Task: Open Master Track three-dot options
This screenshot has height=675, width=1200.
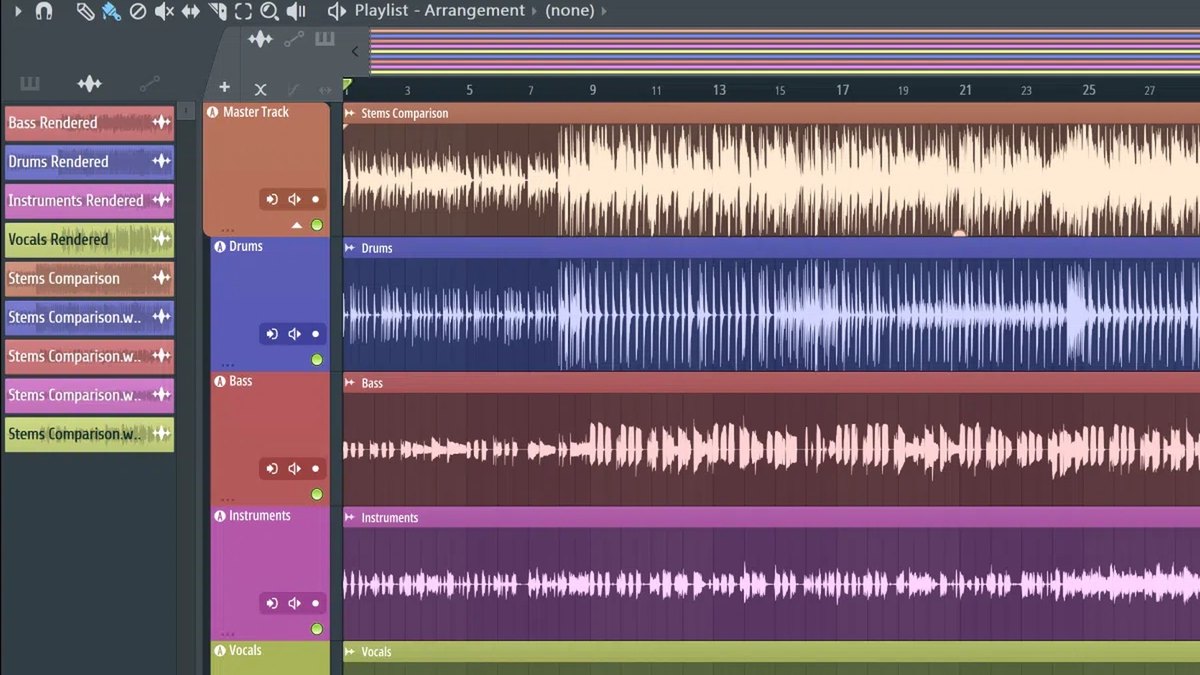Action: pyautogui.click(x=228, y=231)
